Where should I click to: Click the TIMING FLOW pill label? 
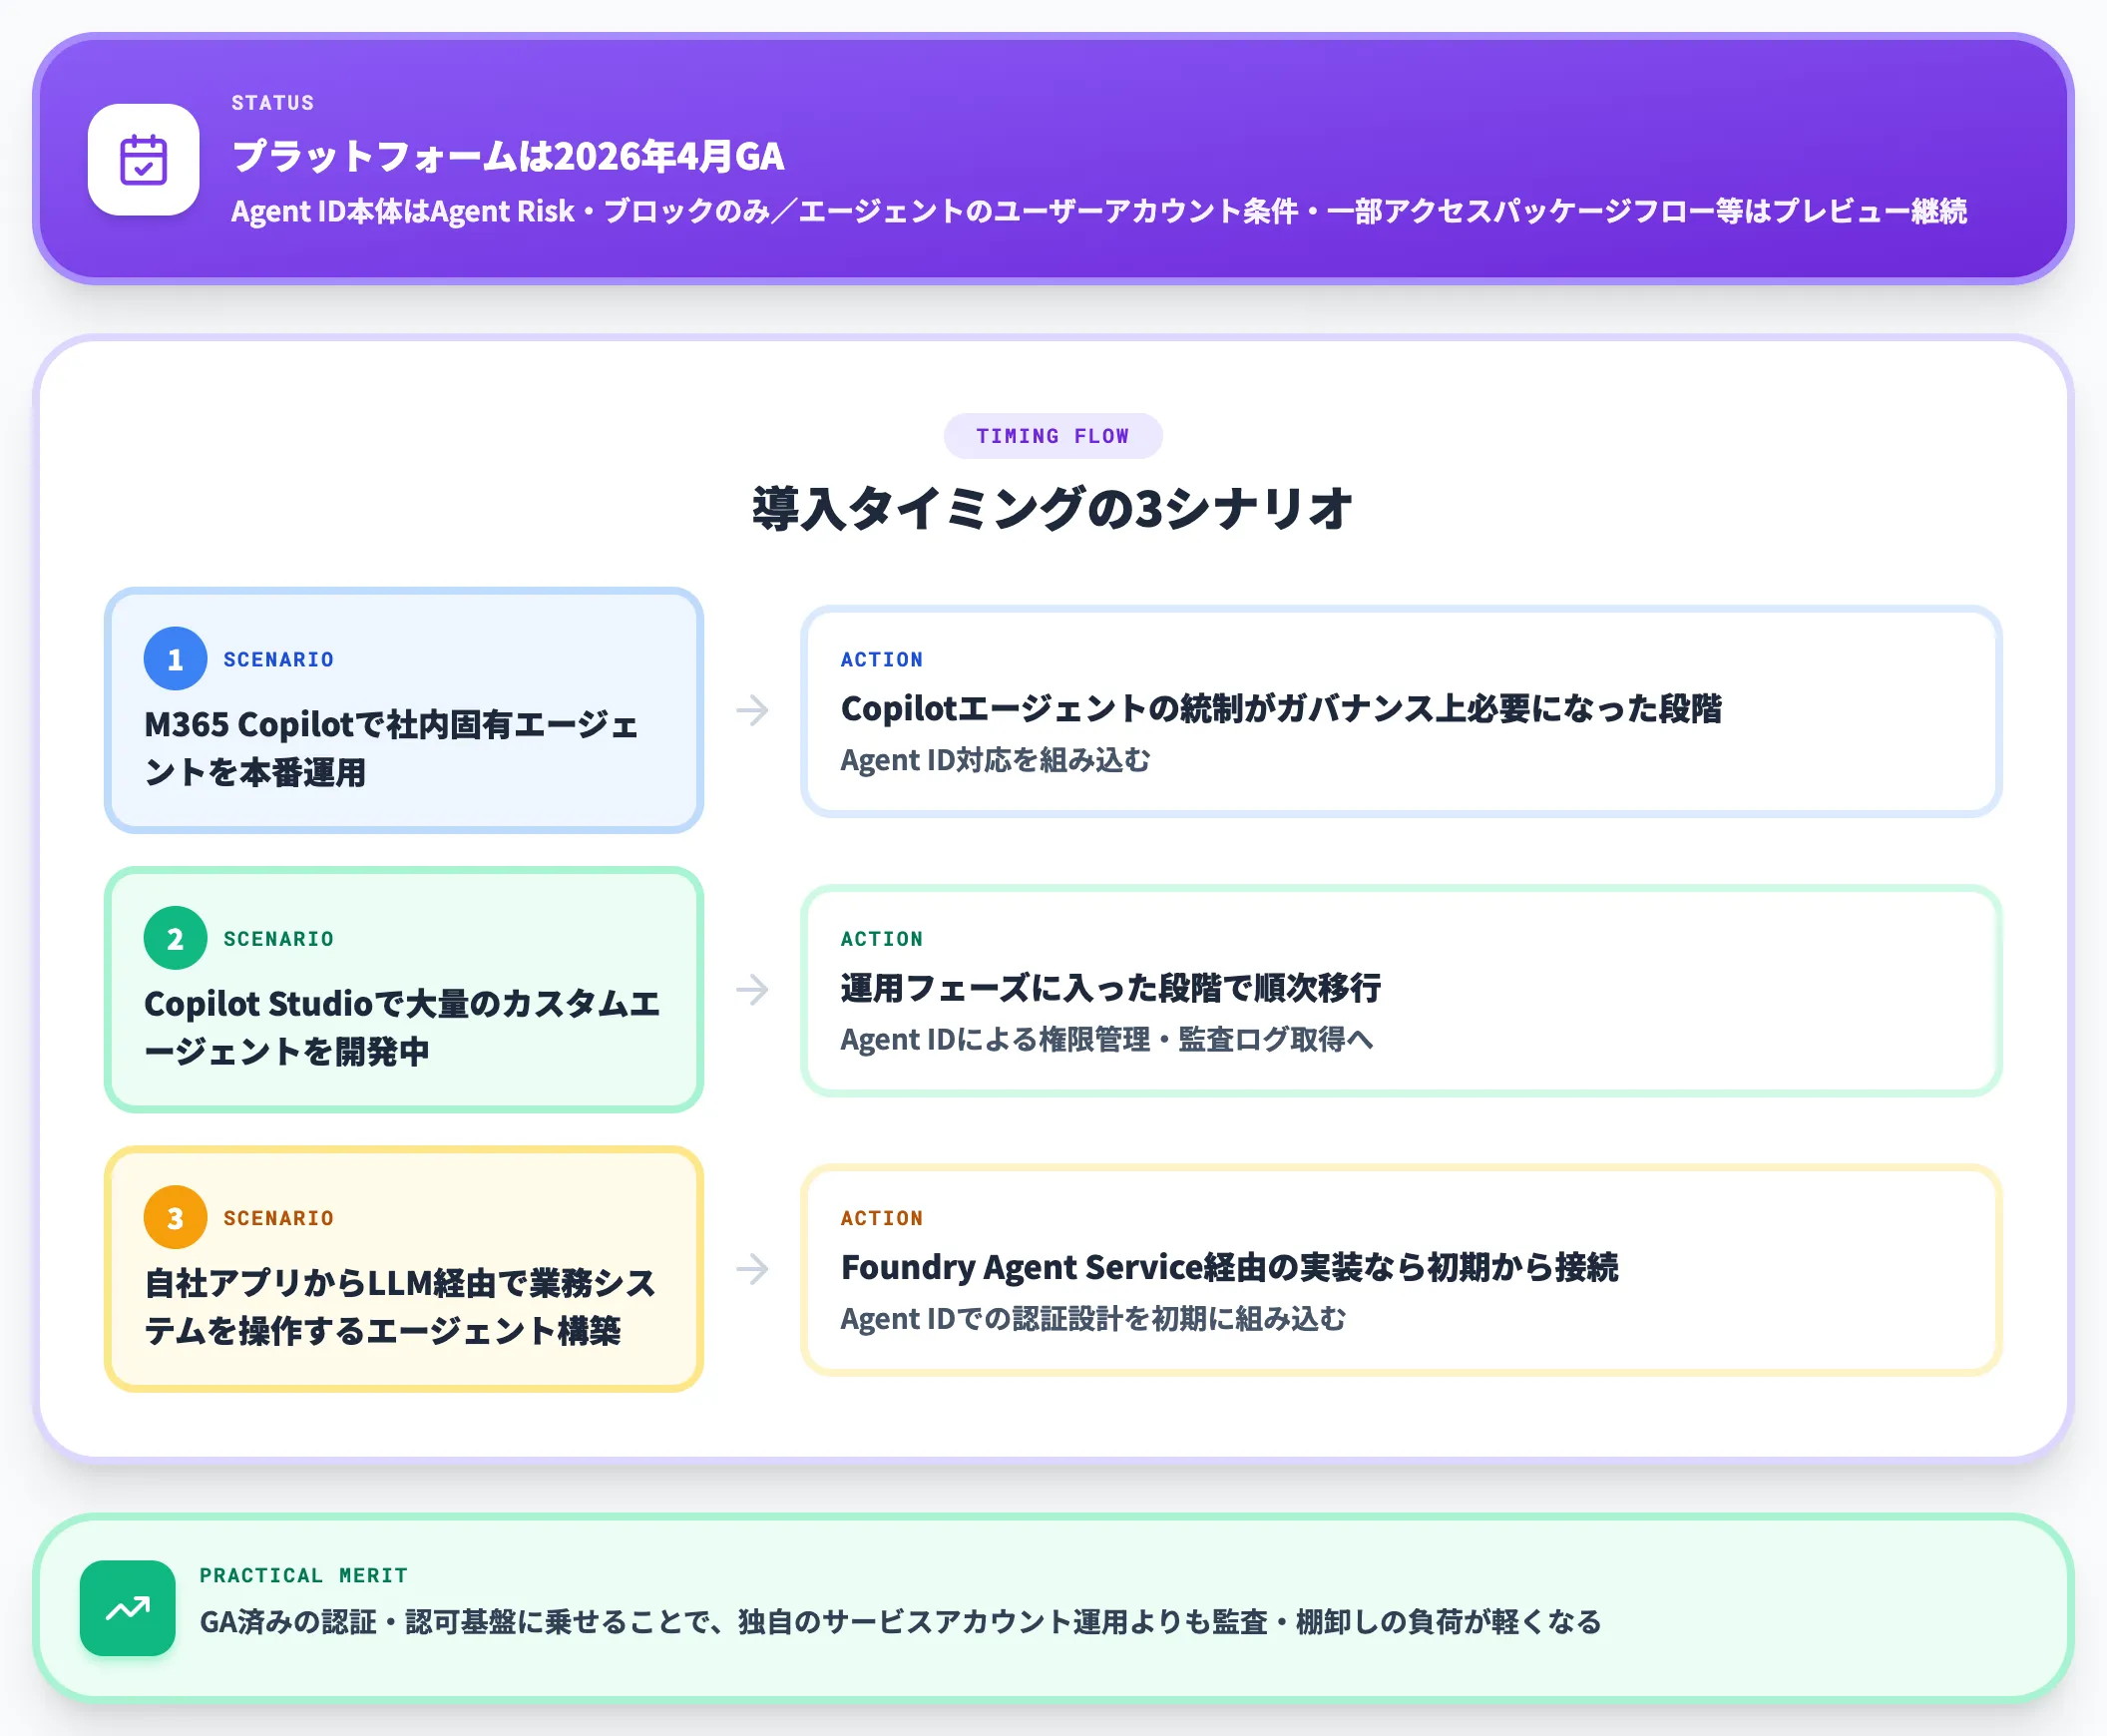(x=1053, y=436)
